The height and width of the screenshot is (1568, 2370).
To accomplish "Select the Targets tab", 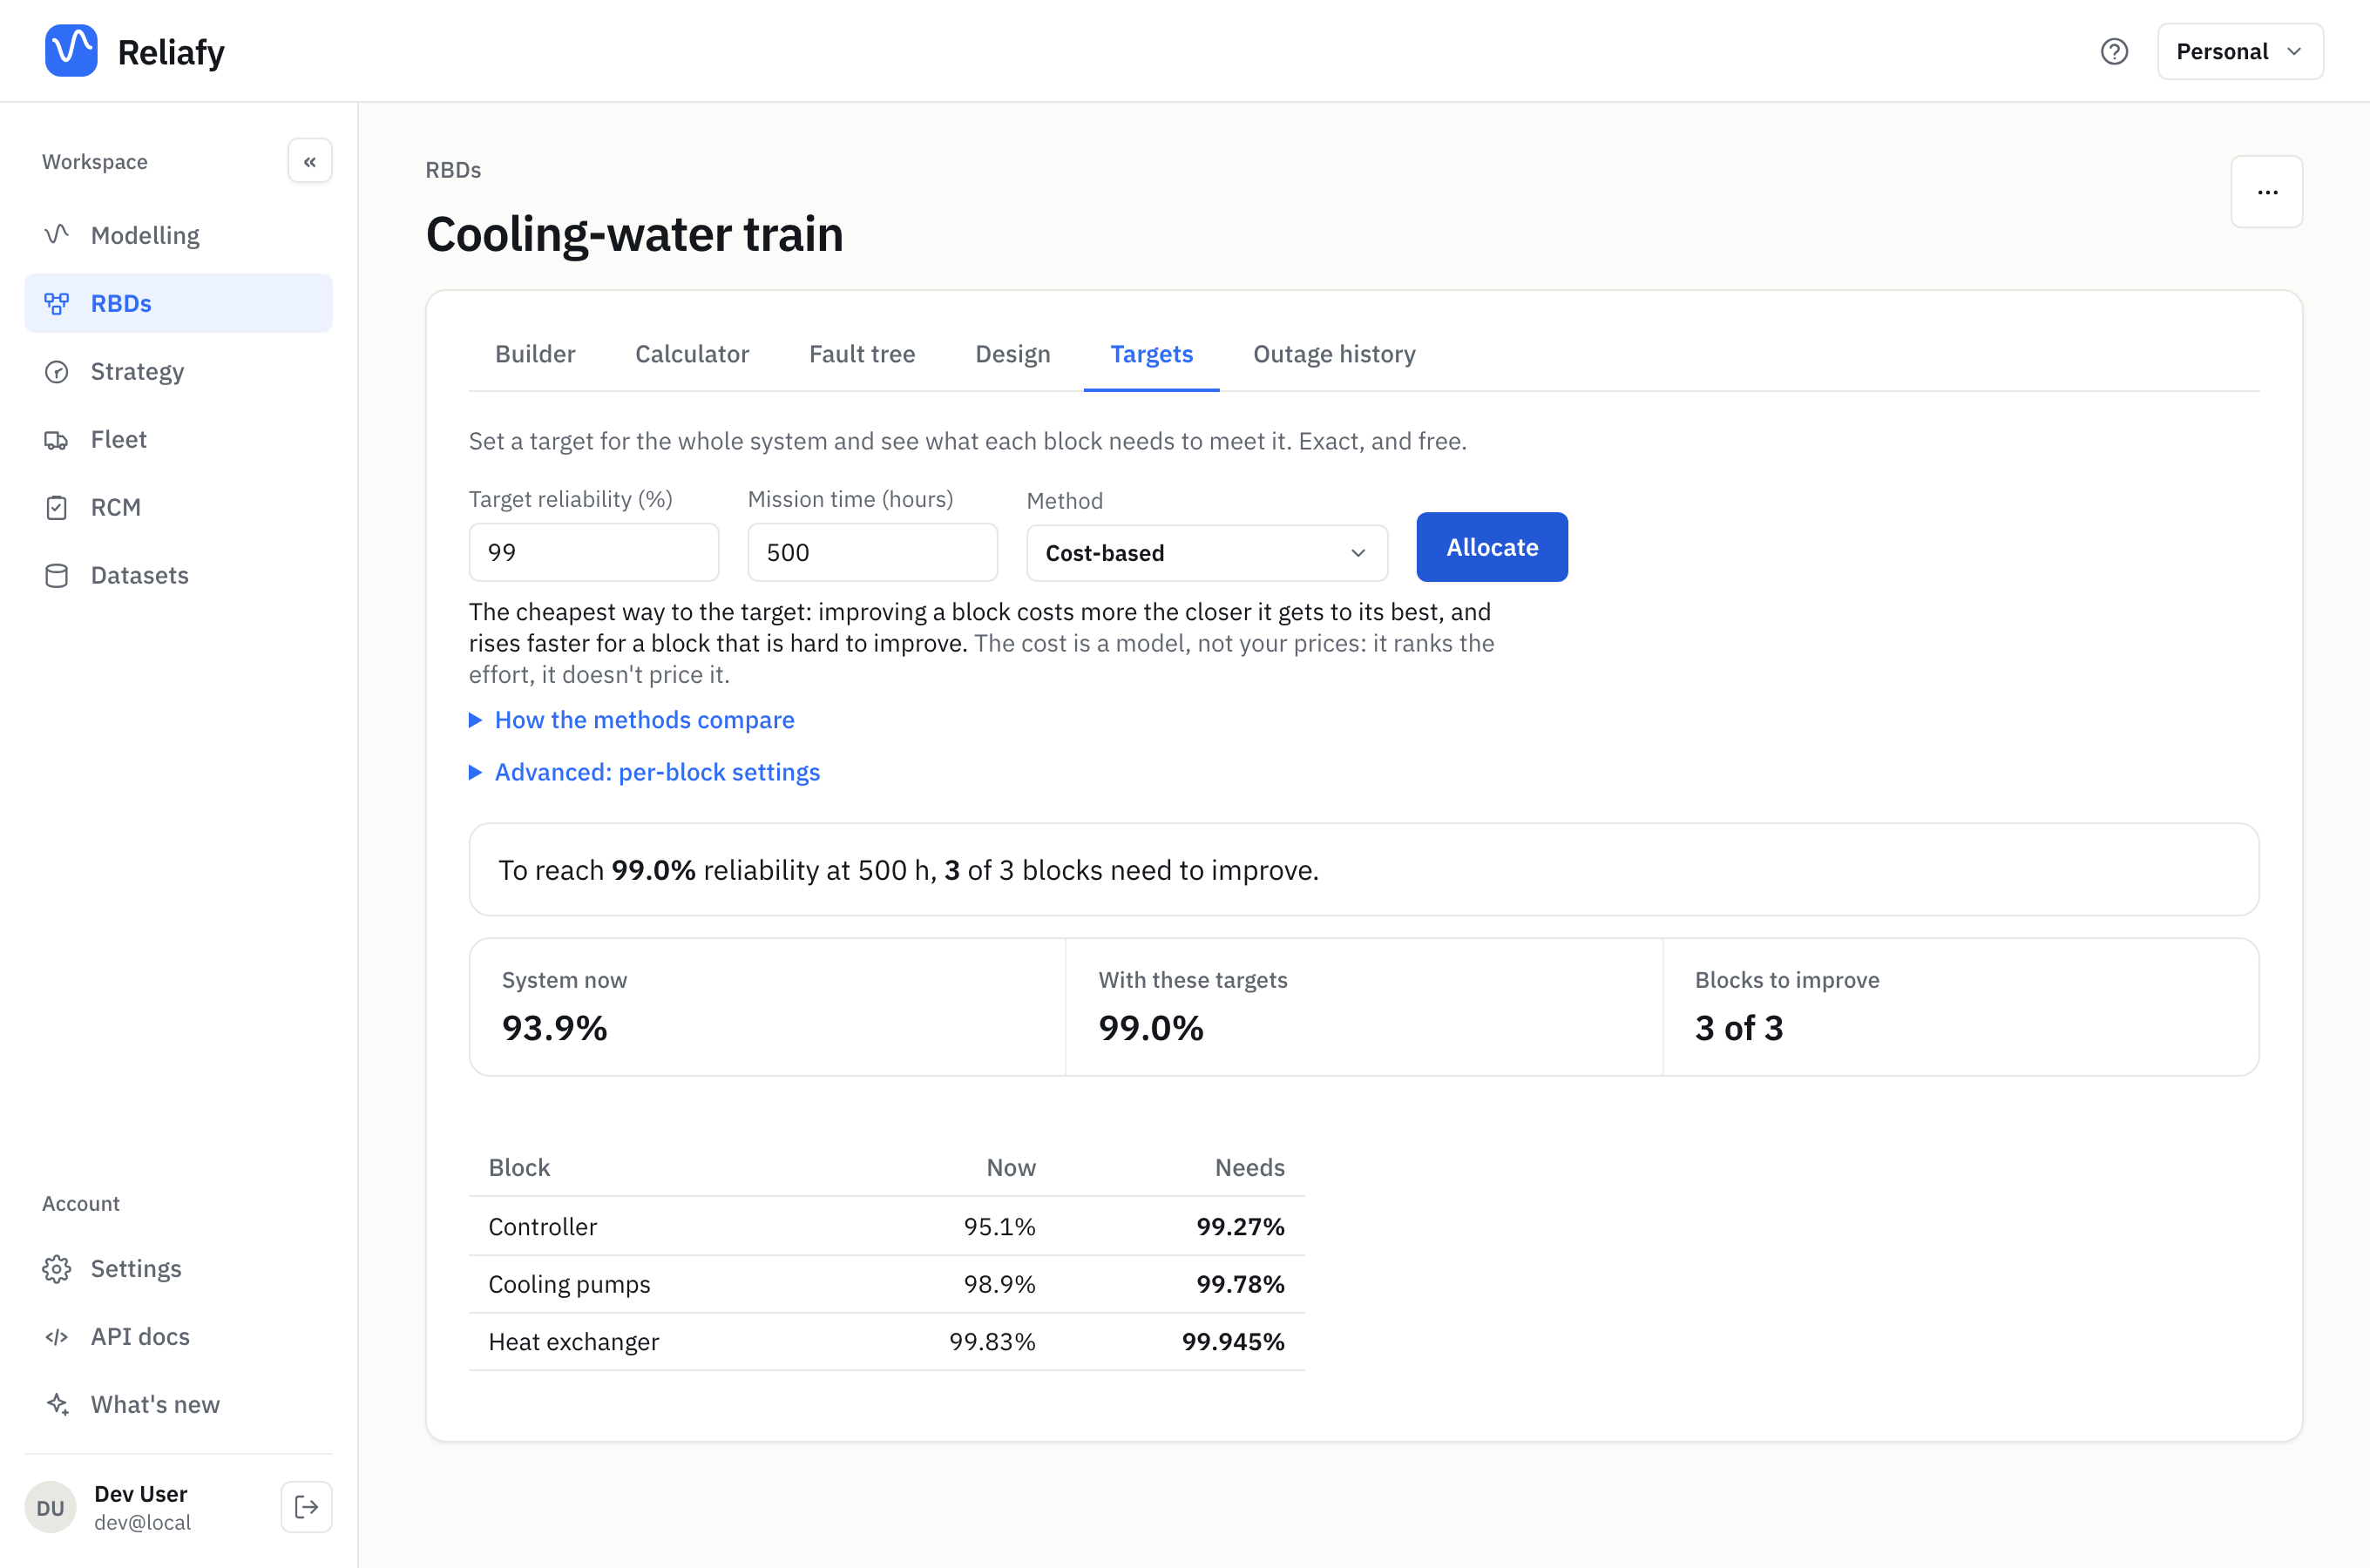I will pos(1152,354).
